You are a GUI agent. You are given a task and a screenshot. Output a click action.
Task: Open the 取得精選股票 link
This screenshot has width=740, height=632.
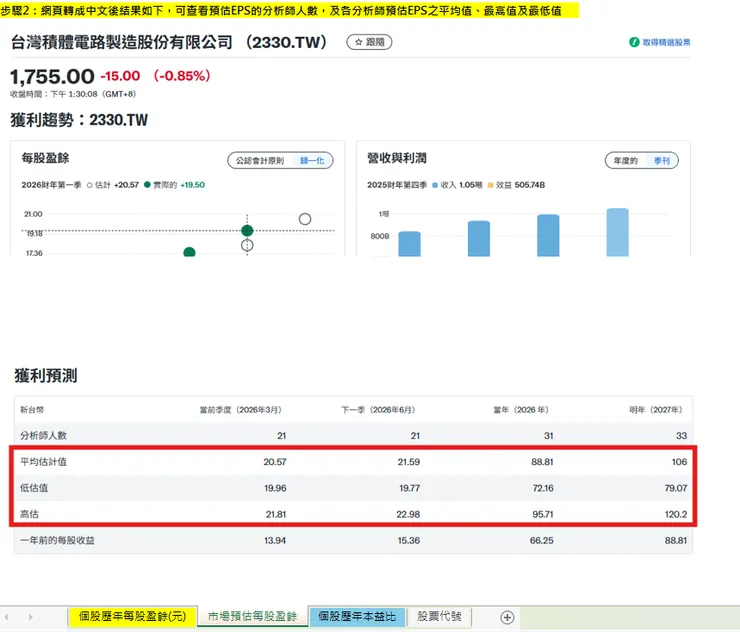click(666, 42)
